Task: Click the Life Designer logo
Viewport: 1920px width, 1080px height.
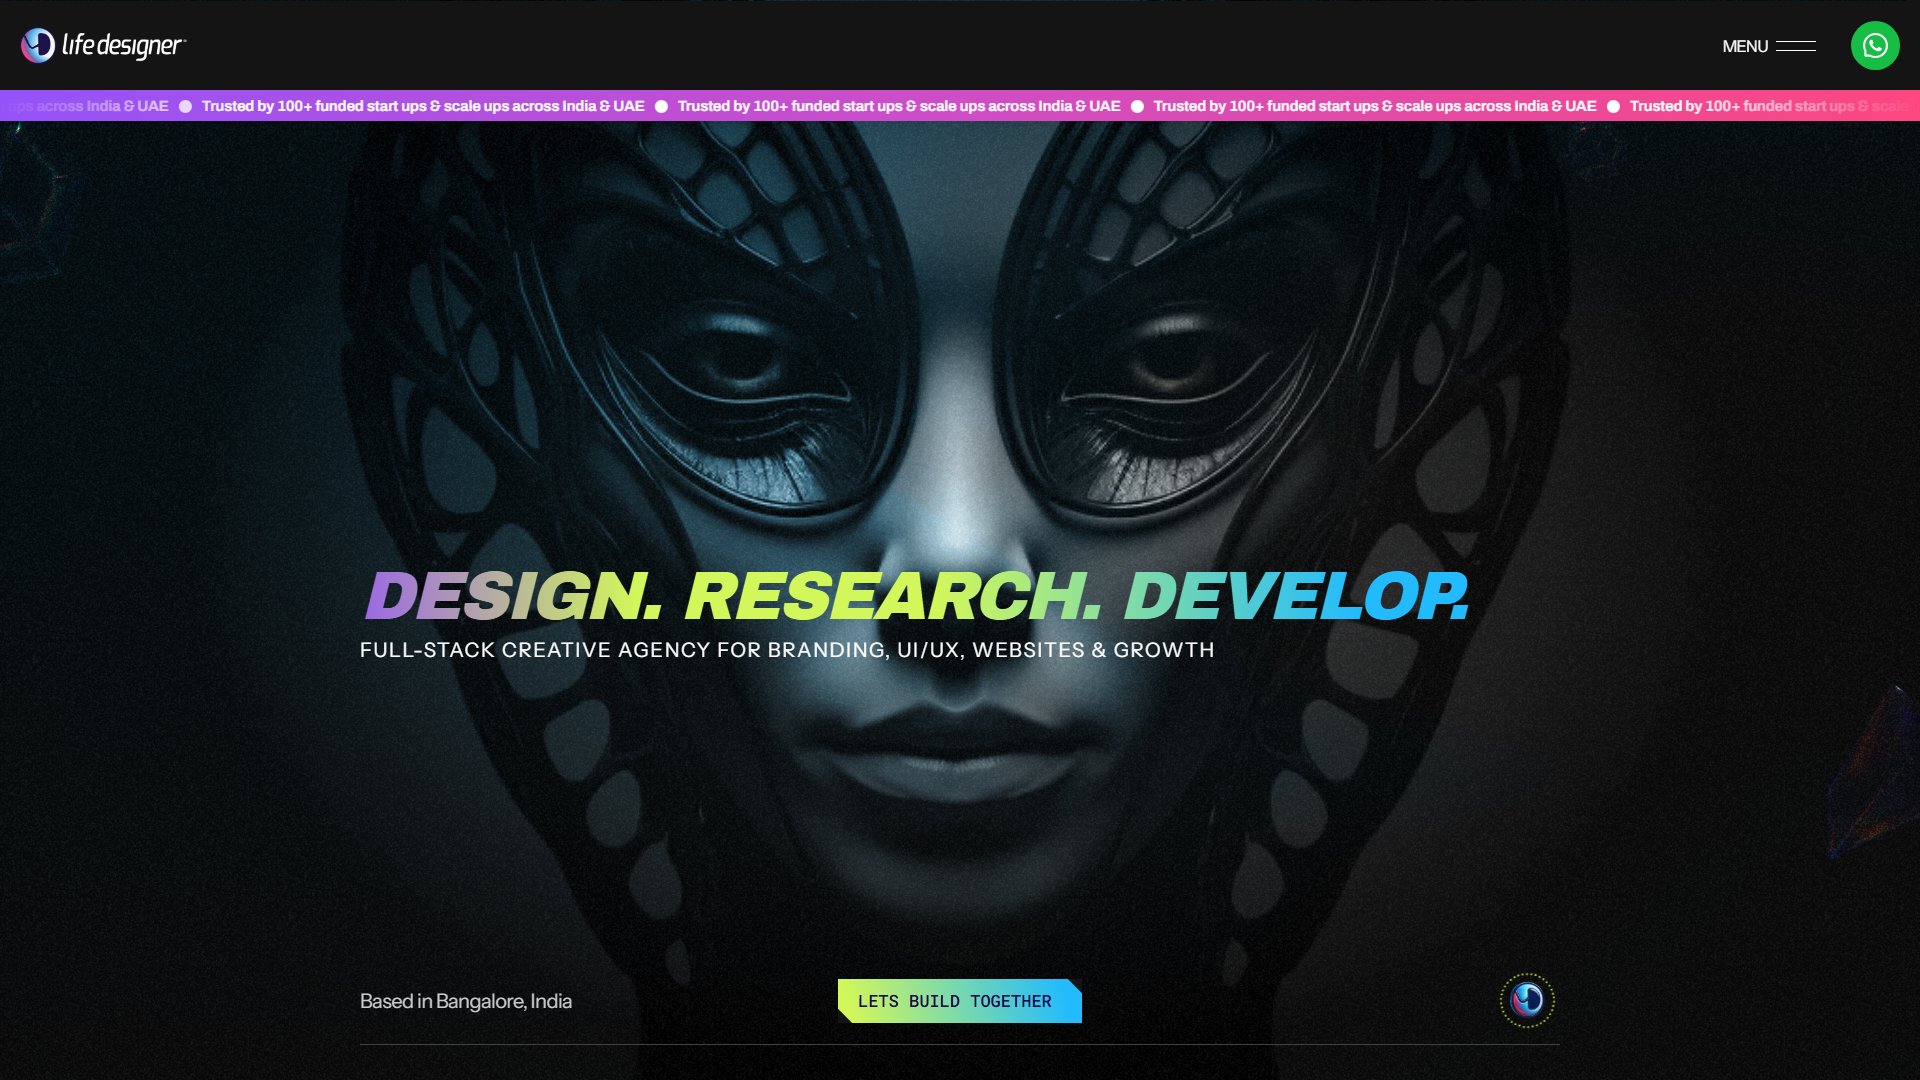Action: [x=103, y=45]
